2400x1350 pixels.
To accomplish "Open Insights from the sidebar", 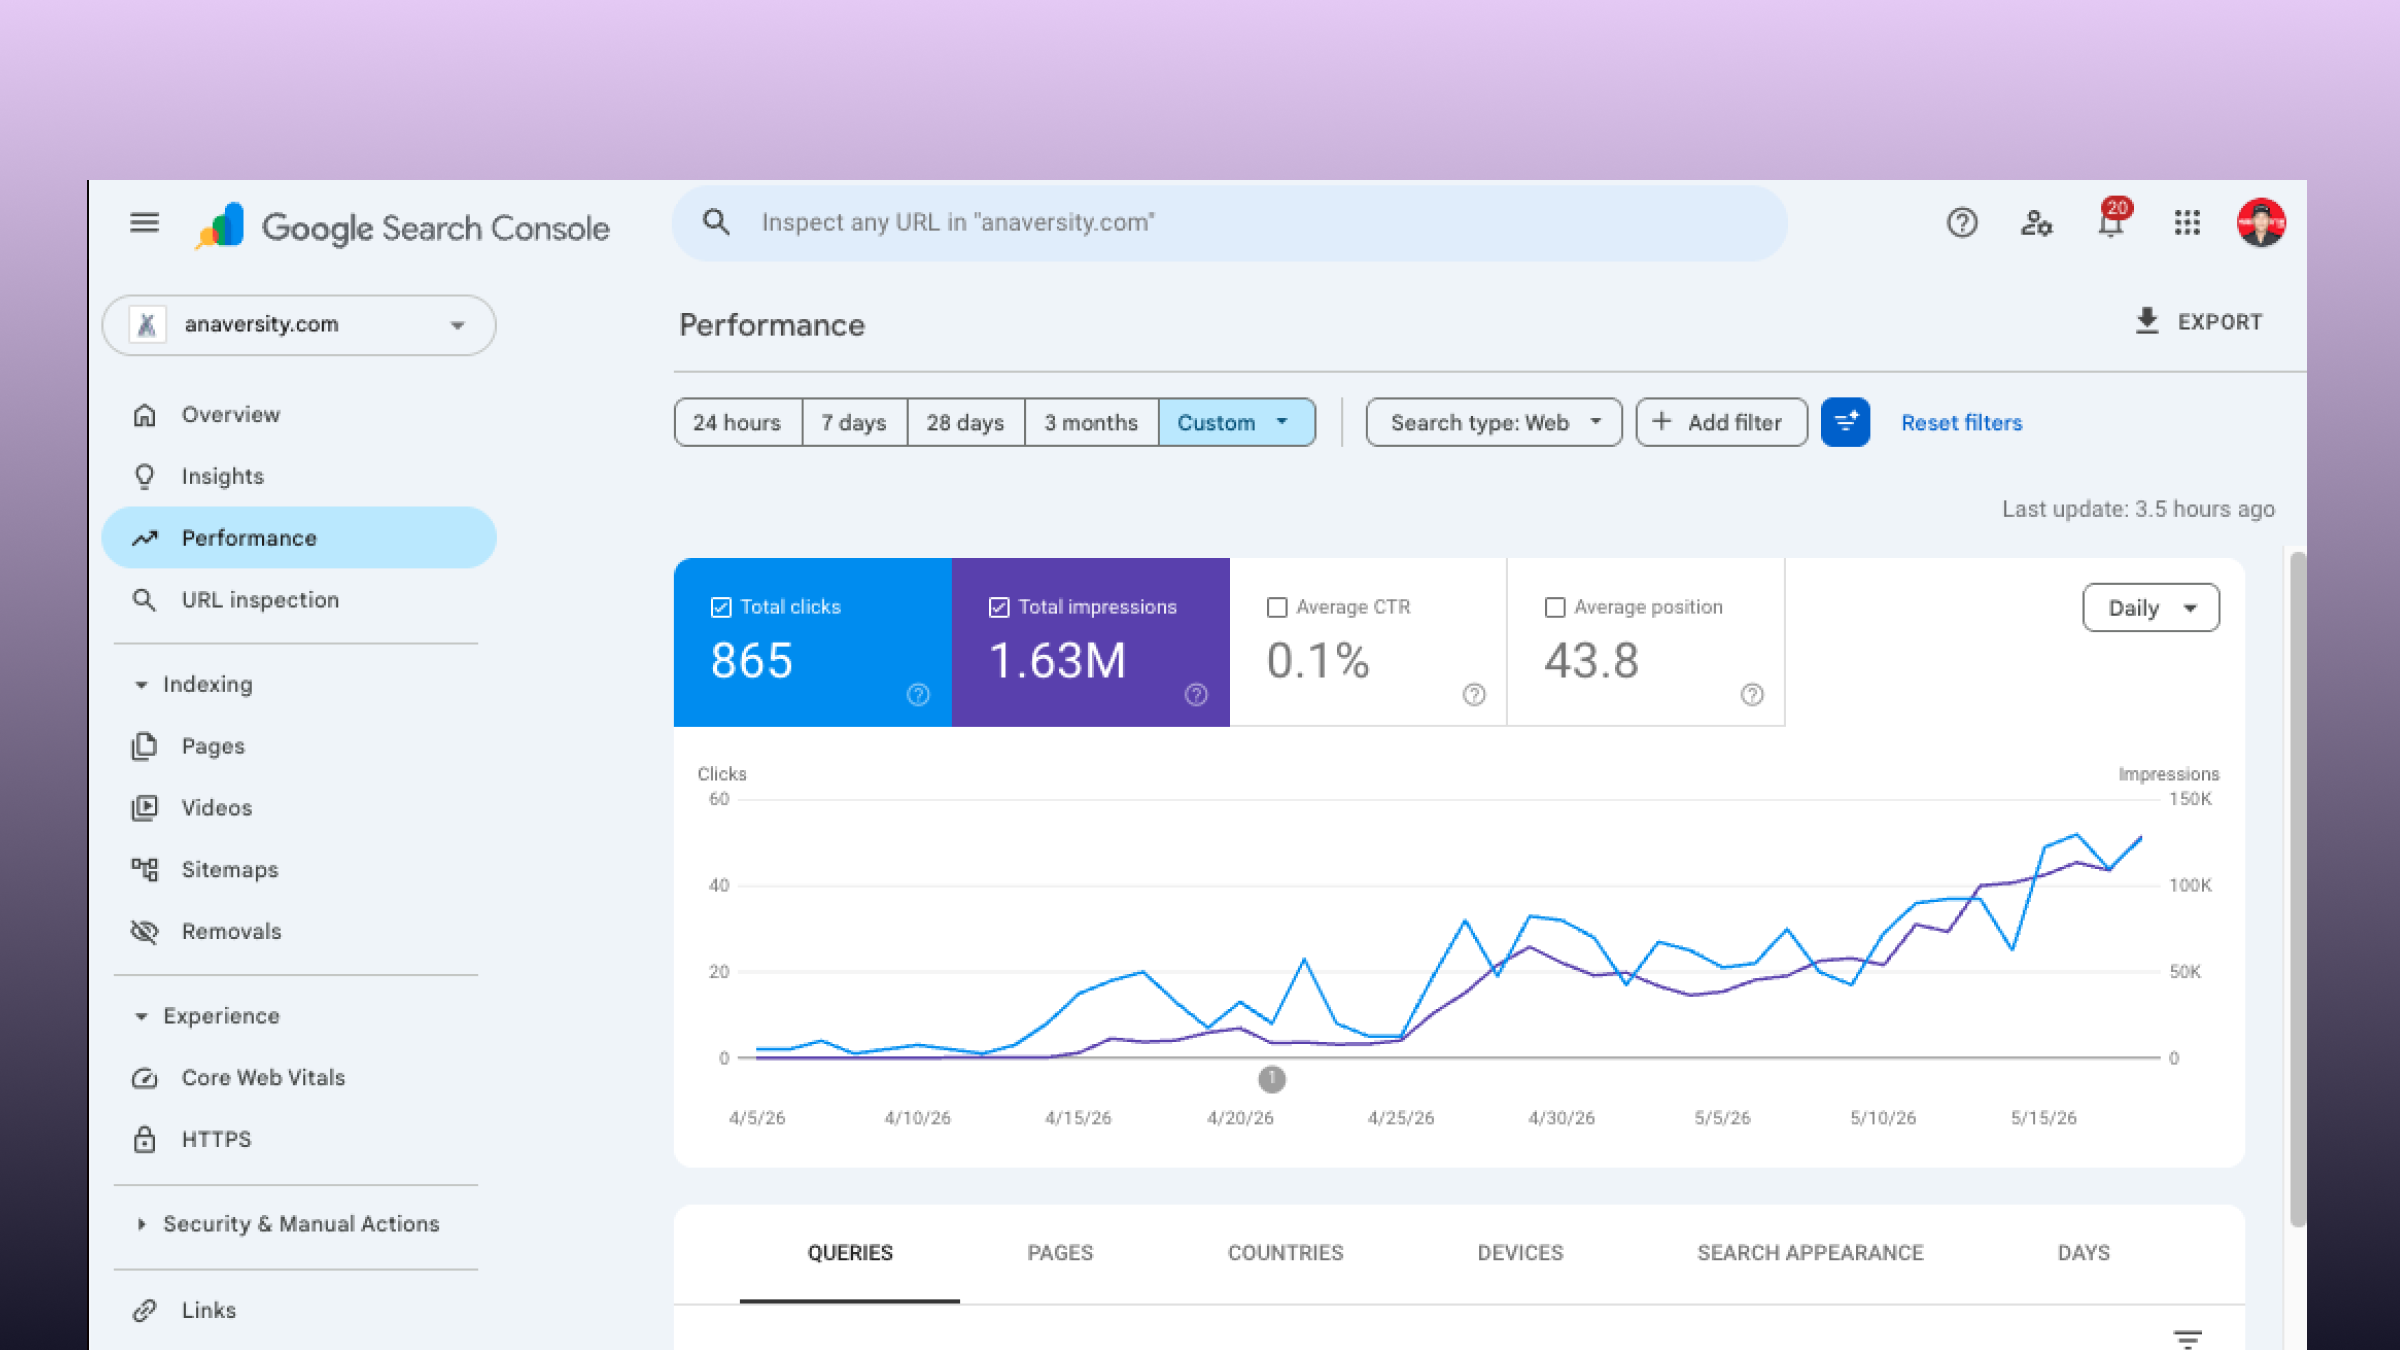I will click(299, 476).
